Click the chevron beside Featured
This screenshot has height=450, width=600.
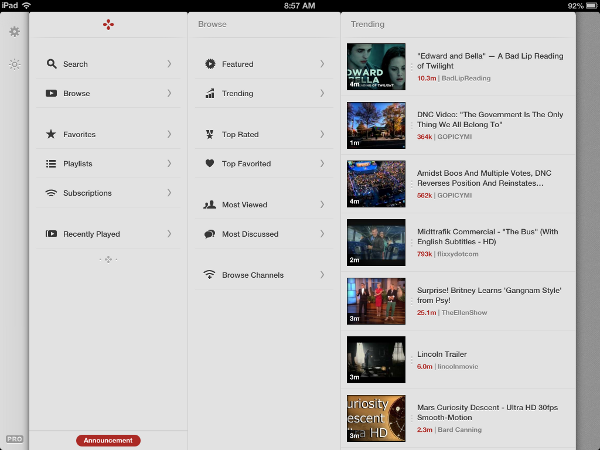tap(322, 64)
